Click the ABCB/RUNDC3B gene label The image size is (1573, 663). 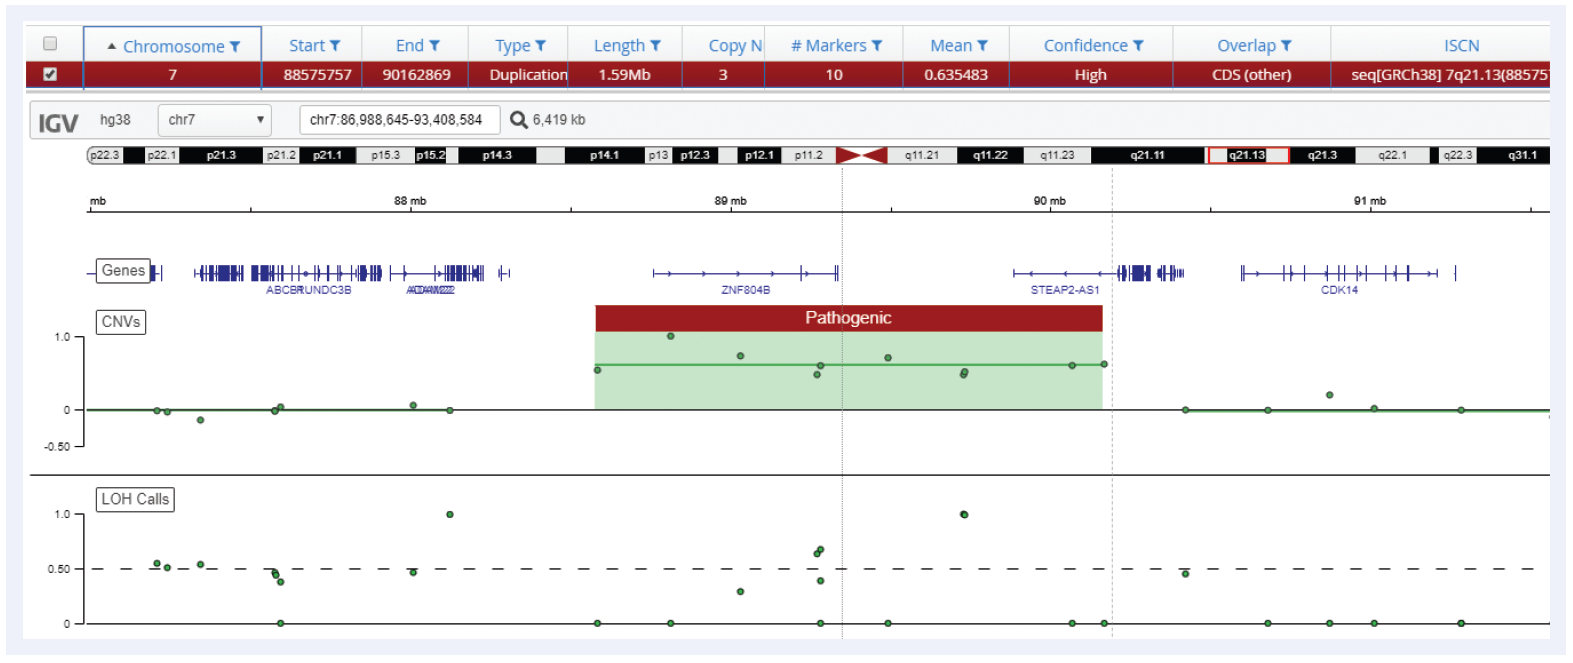(308, 290)
